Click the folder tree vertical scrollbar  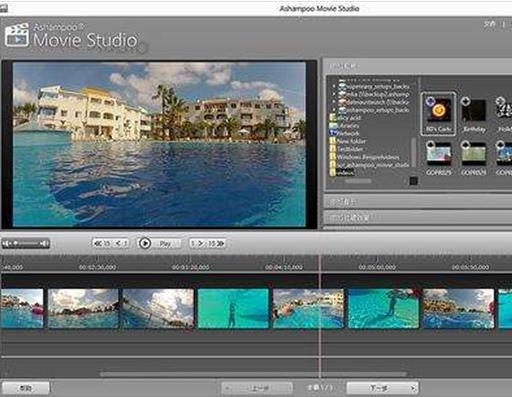[x=414, y=152]
